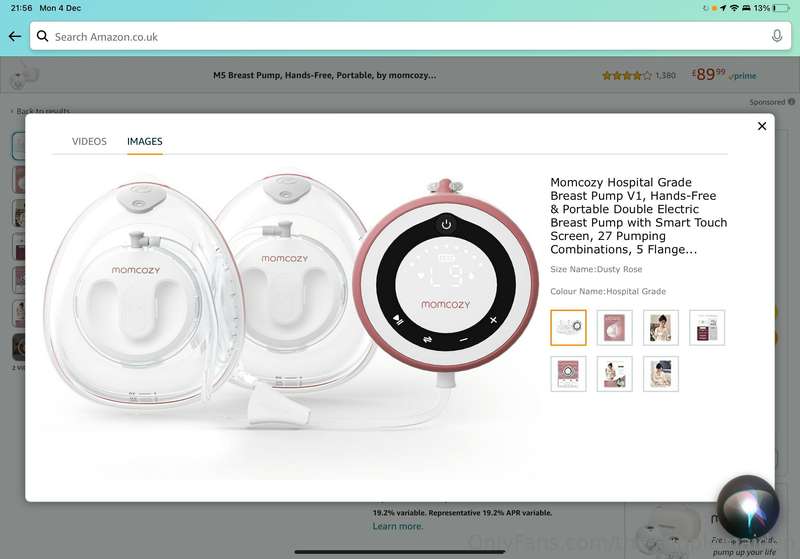The image size is (800, 559).
Task: Select the first pump set thumbnail
Action: (x=568, y=327)
